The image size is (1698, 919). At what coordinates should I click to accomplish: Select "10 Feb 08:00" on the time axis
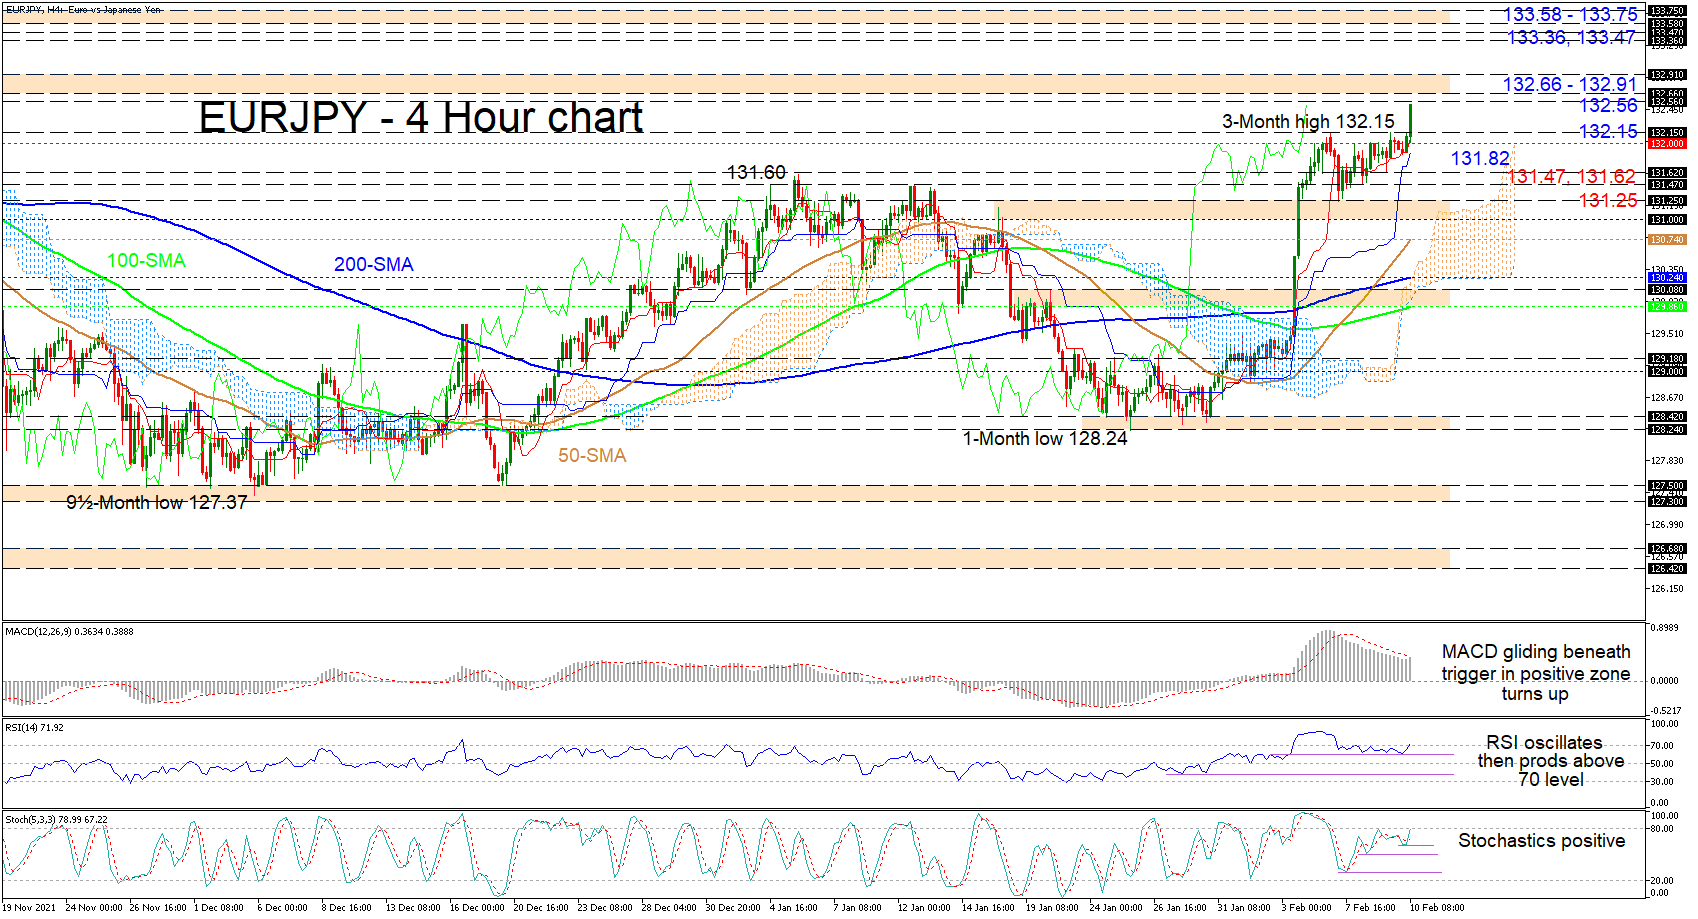[x=1438, y=907]
